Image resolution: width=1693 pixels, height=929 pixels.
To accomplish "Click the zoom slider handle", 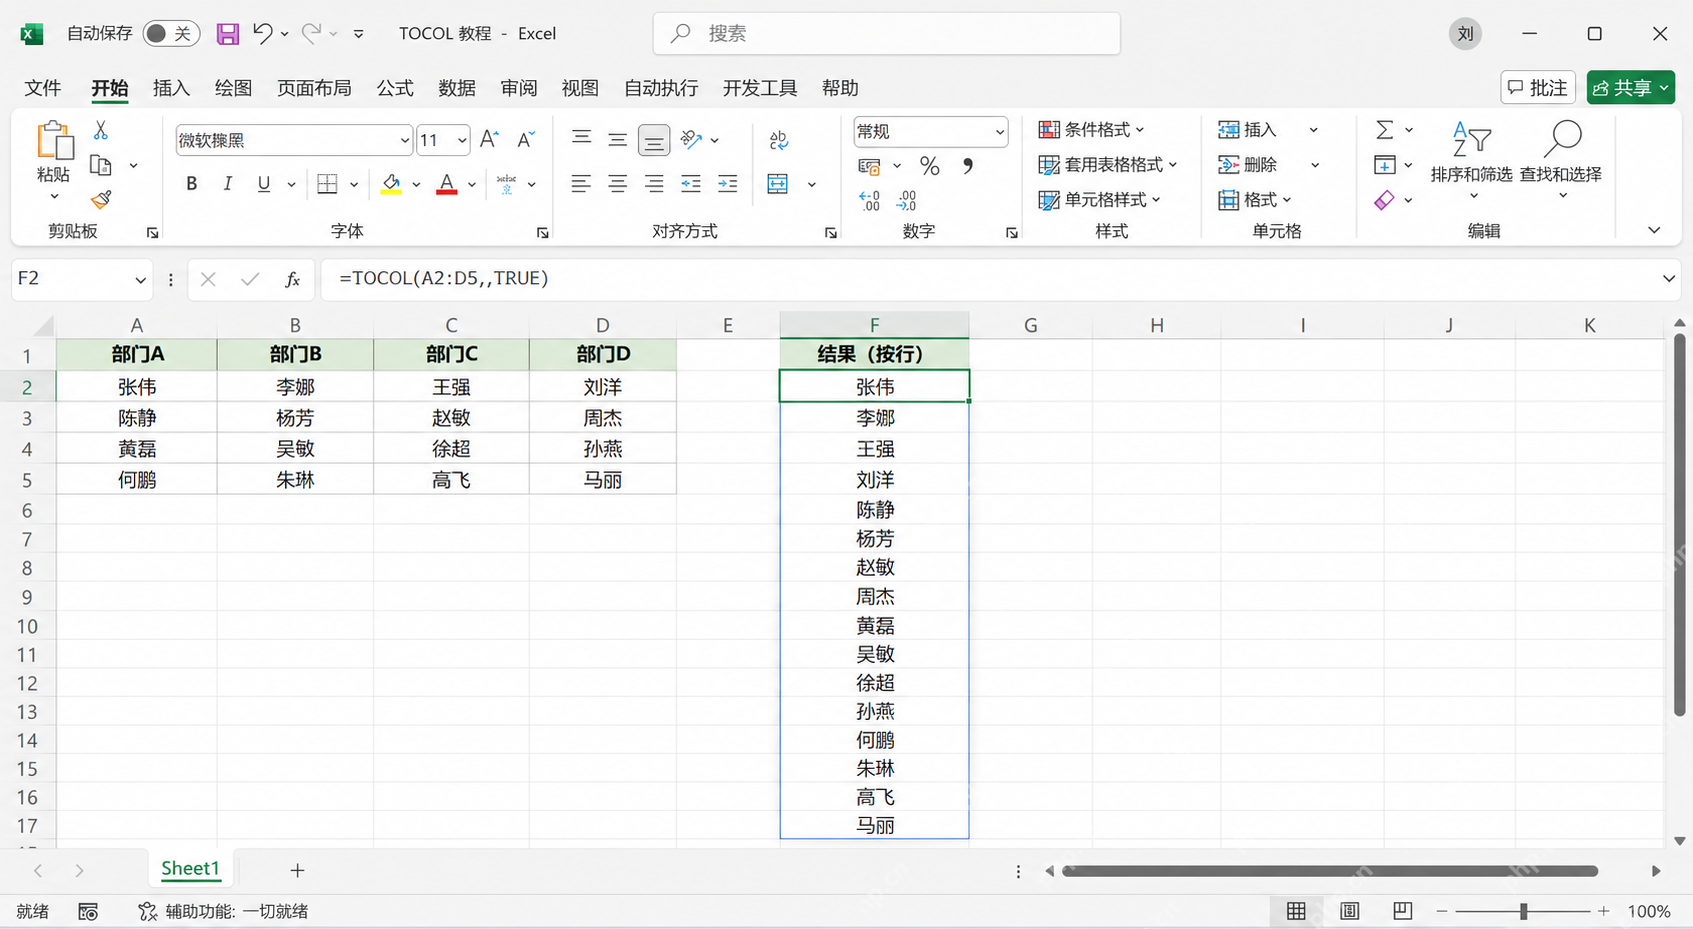I will (1523, 911).
